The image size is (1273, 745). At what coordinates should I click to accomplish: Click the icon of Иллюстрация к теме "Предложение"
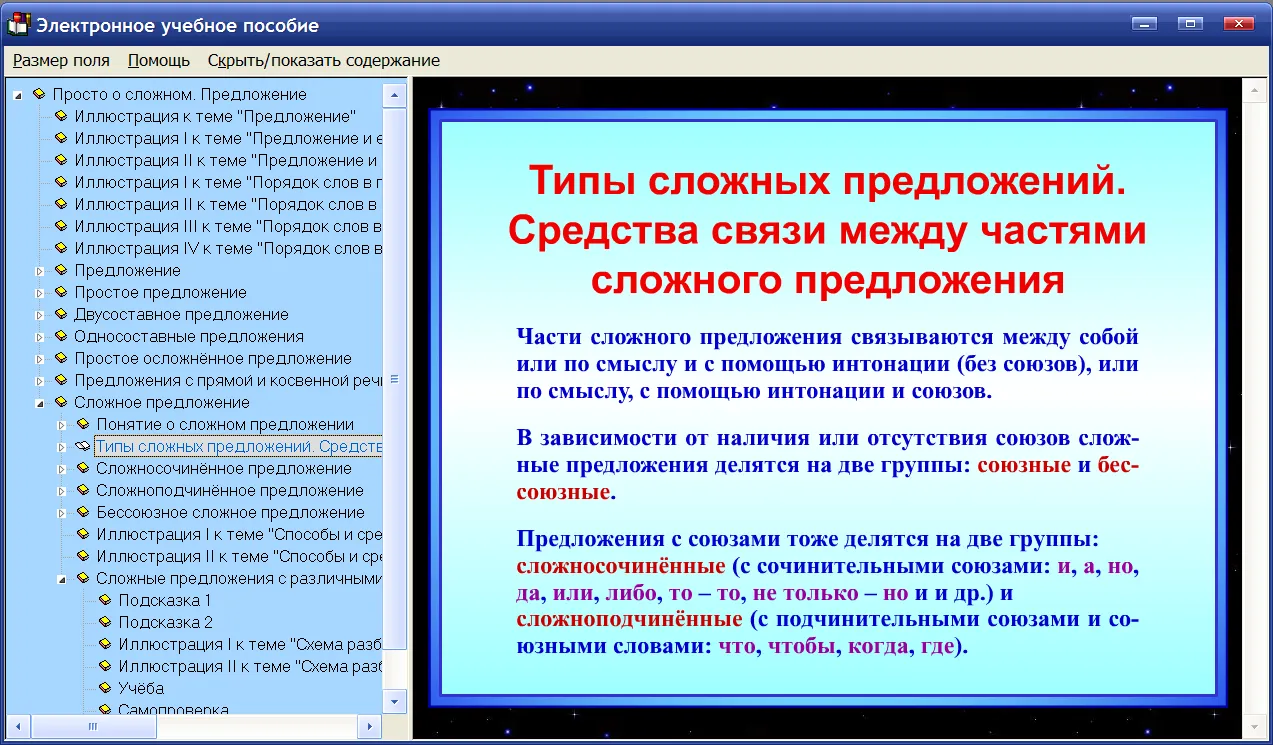point(61,116)
